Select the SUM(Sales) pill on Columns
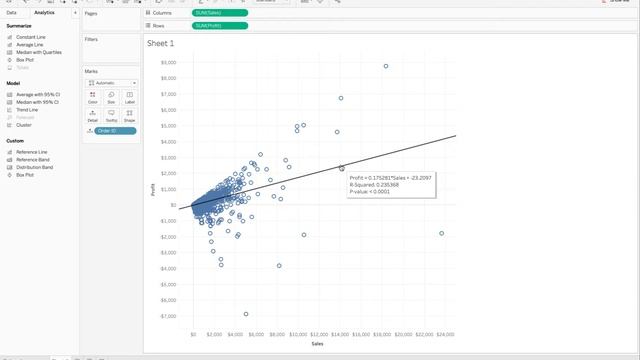 coord(220,13)
